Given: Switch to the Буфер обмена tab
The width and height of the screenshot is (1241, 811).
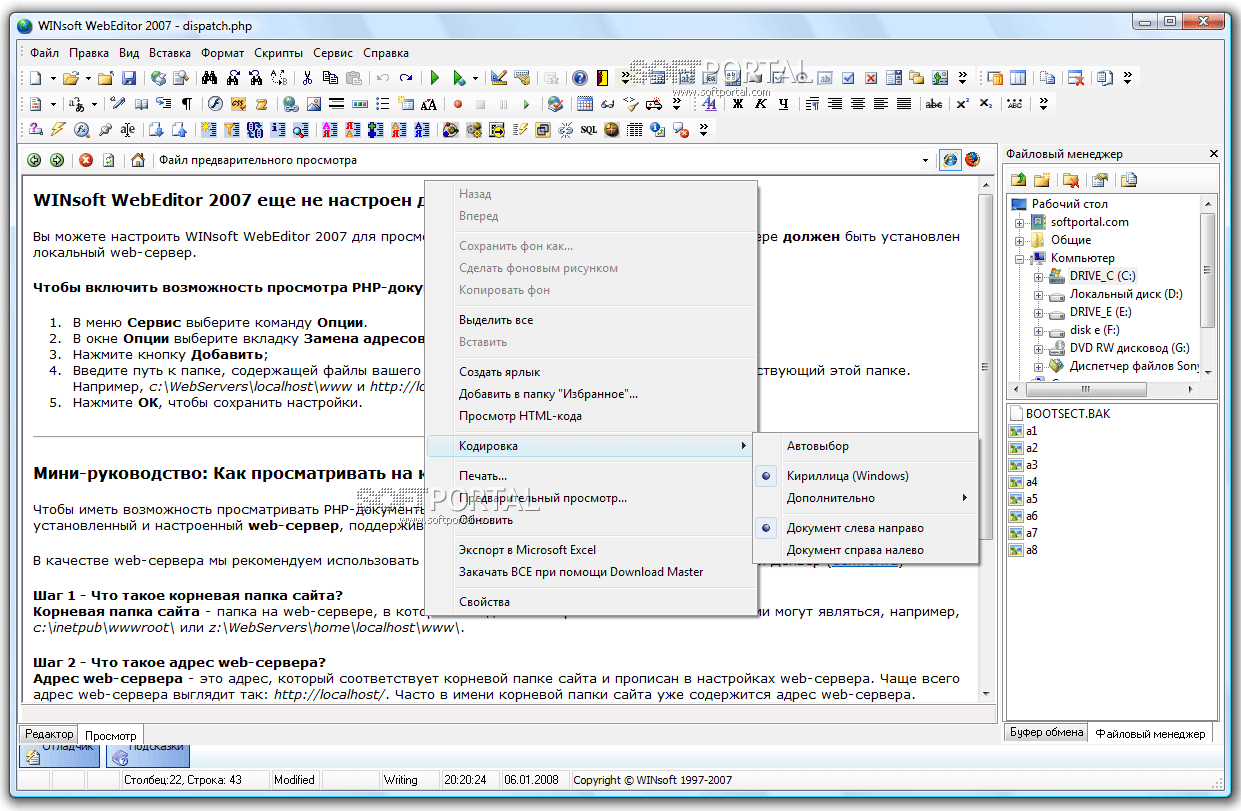Looking at the screenshot, I should (x=1046, y=732).
